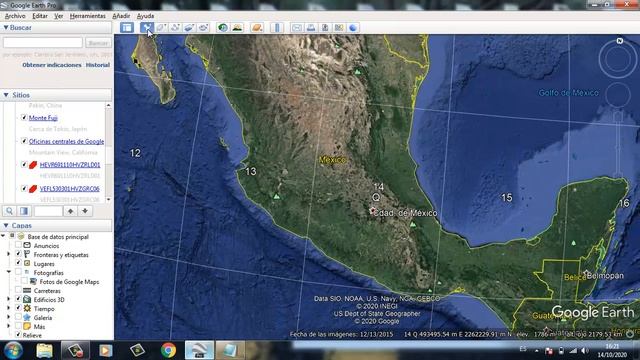Enable the Anuncios layer checkbox
Viewport: 640px width, 360px height.
[x=18, y=245]
